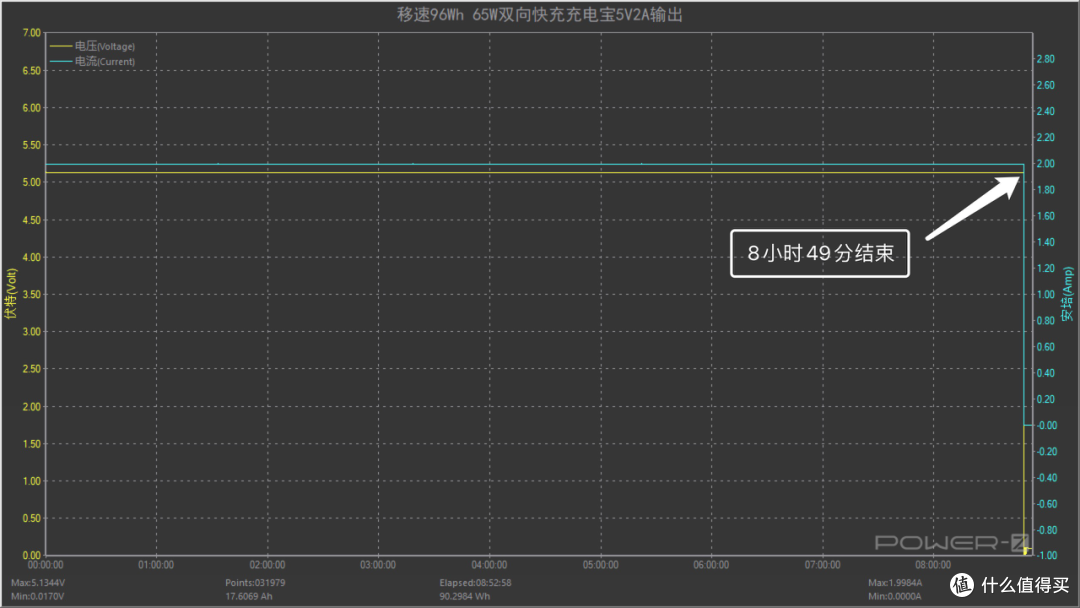Click the 08:00:00 time axis label

tap(933, 565)
